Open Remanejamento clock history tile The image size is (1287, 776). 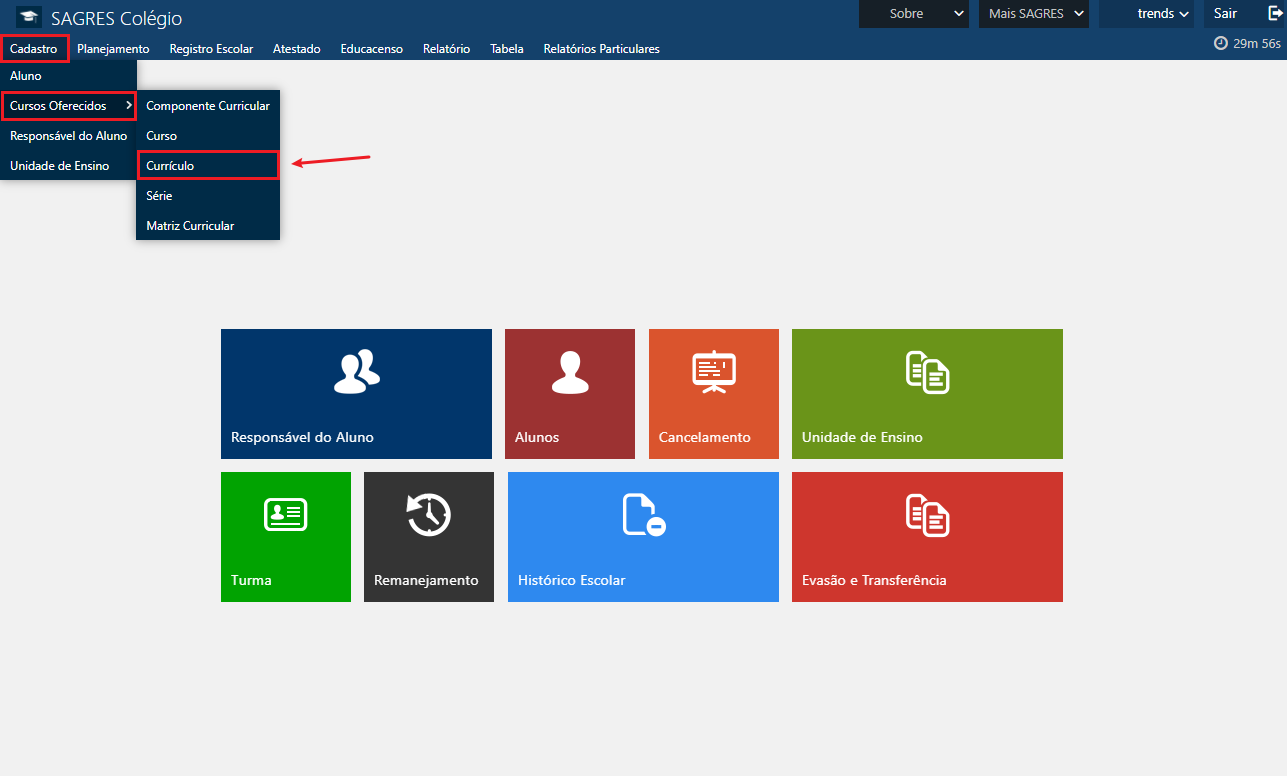pos(428,537)
